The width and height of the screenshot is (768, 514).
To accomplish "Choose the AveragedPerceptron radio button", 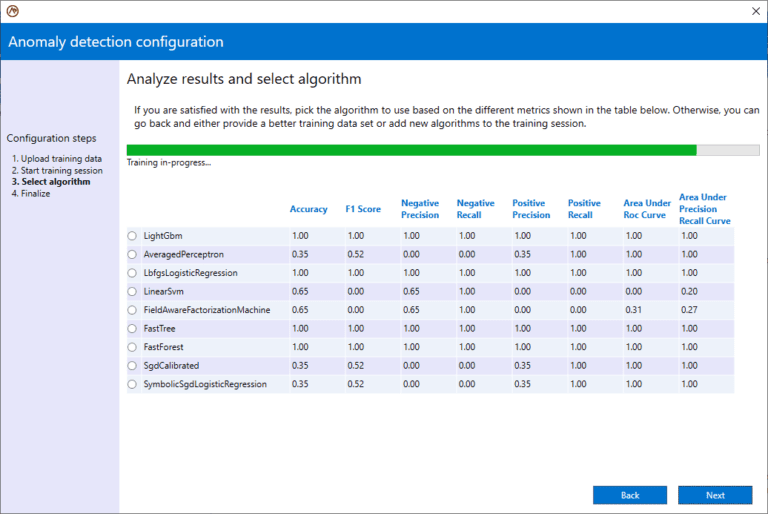I will click(x=132, y=254).
